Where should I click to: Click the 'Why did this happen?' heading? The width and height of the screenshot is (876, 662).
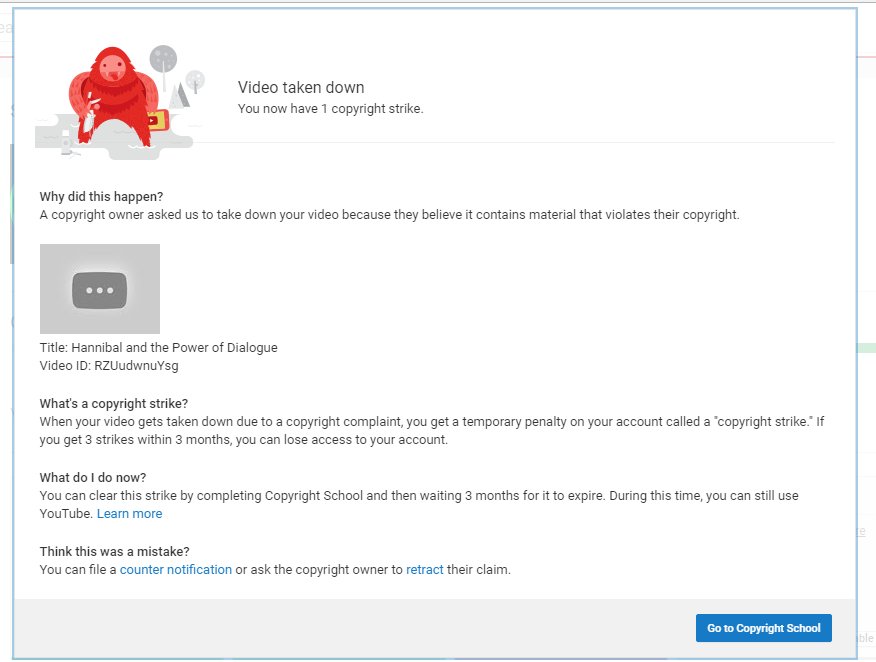click(x=101, y=196)
